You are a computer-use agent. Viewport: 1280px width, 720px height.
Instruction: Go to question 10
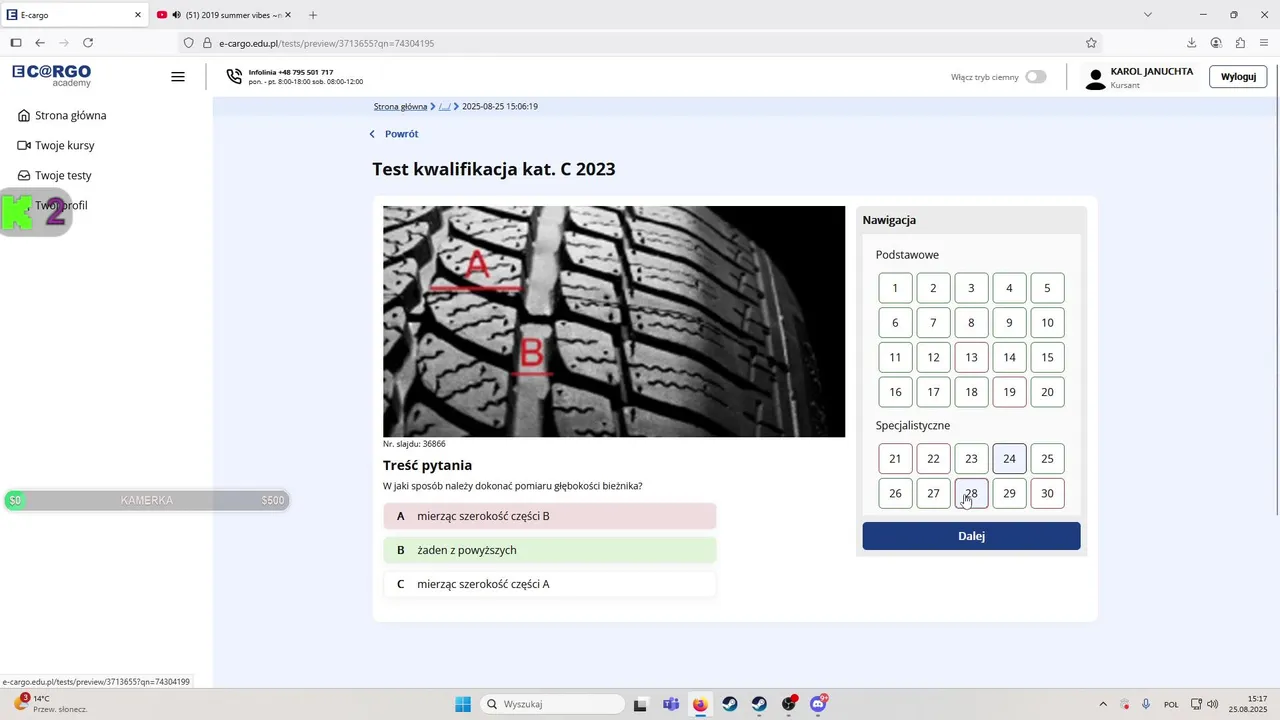(1047, 323)
